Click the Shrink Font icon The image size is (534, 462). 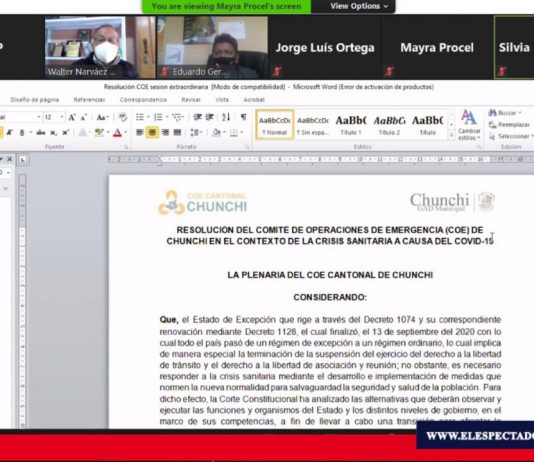(x=83, y=117)
